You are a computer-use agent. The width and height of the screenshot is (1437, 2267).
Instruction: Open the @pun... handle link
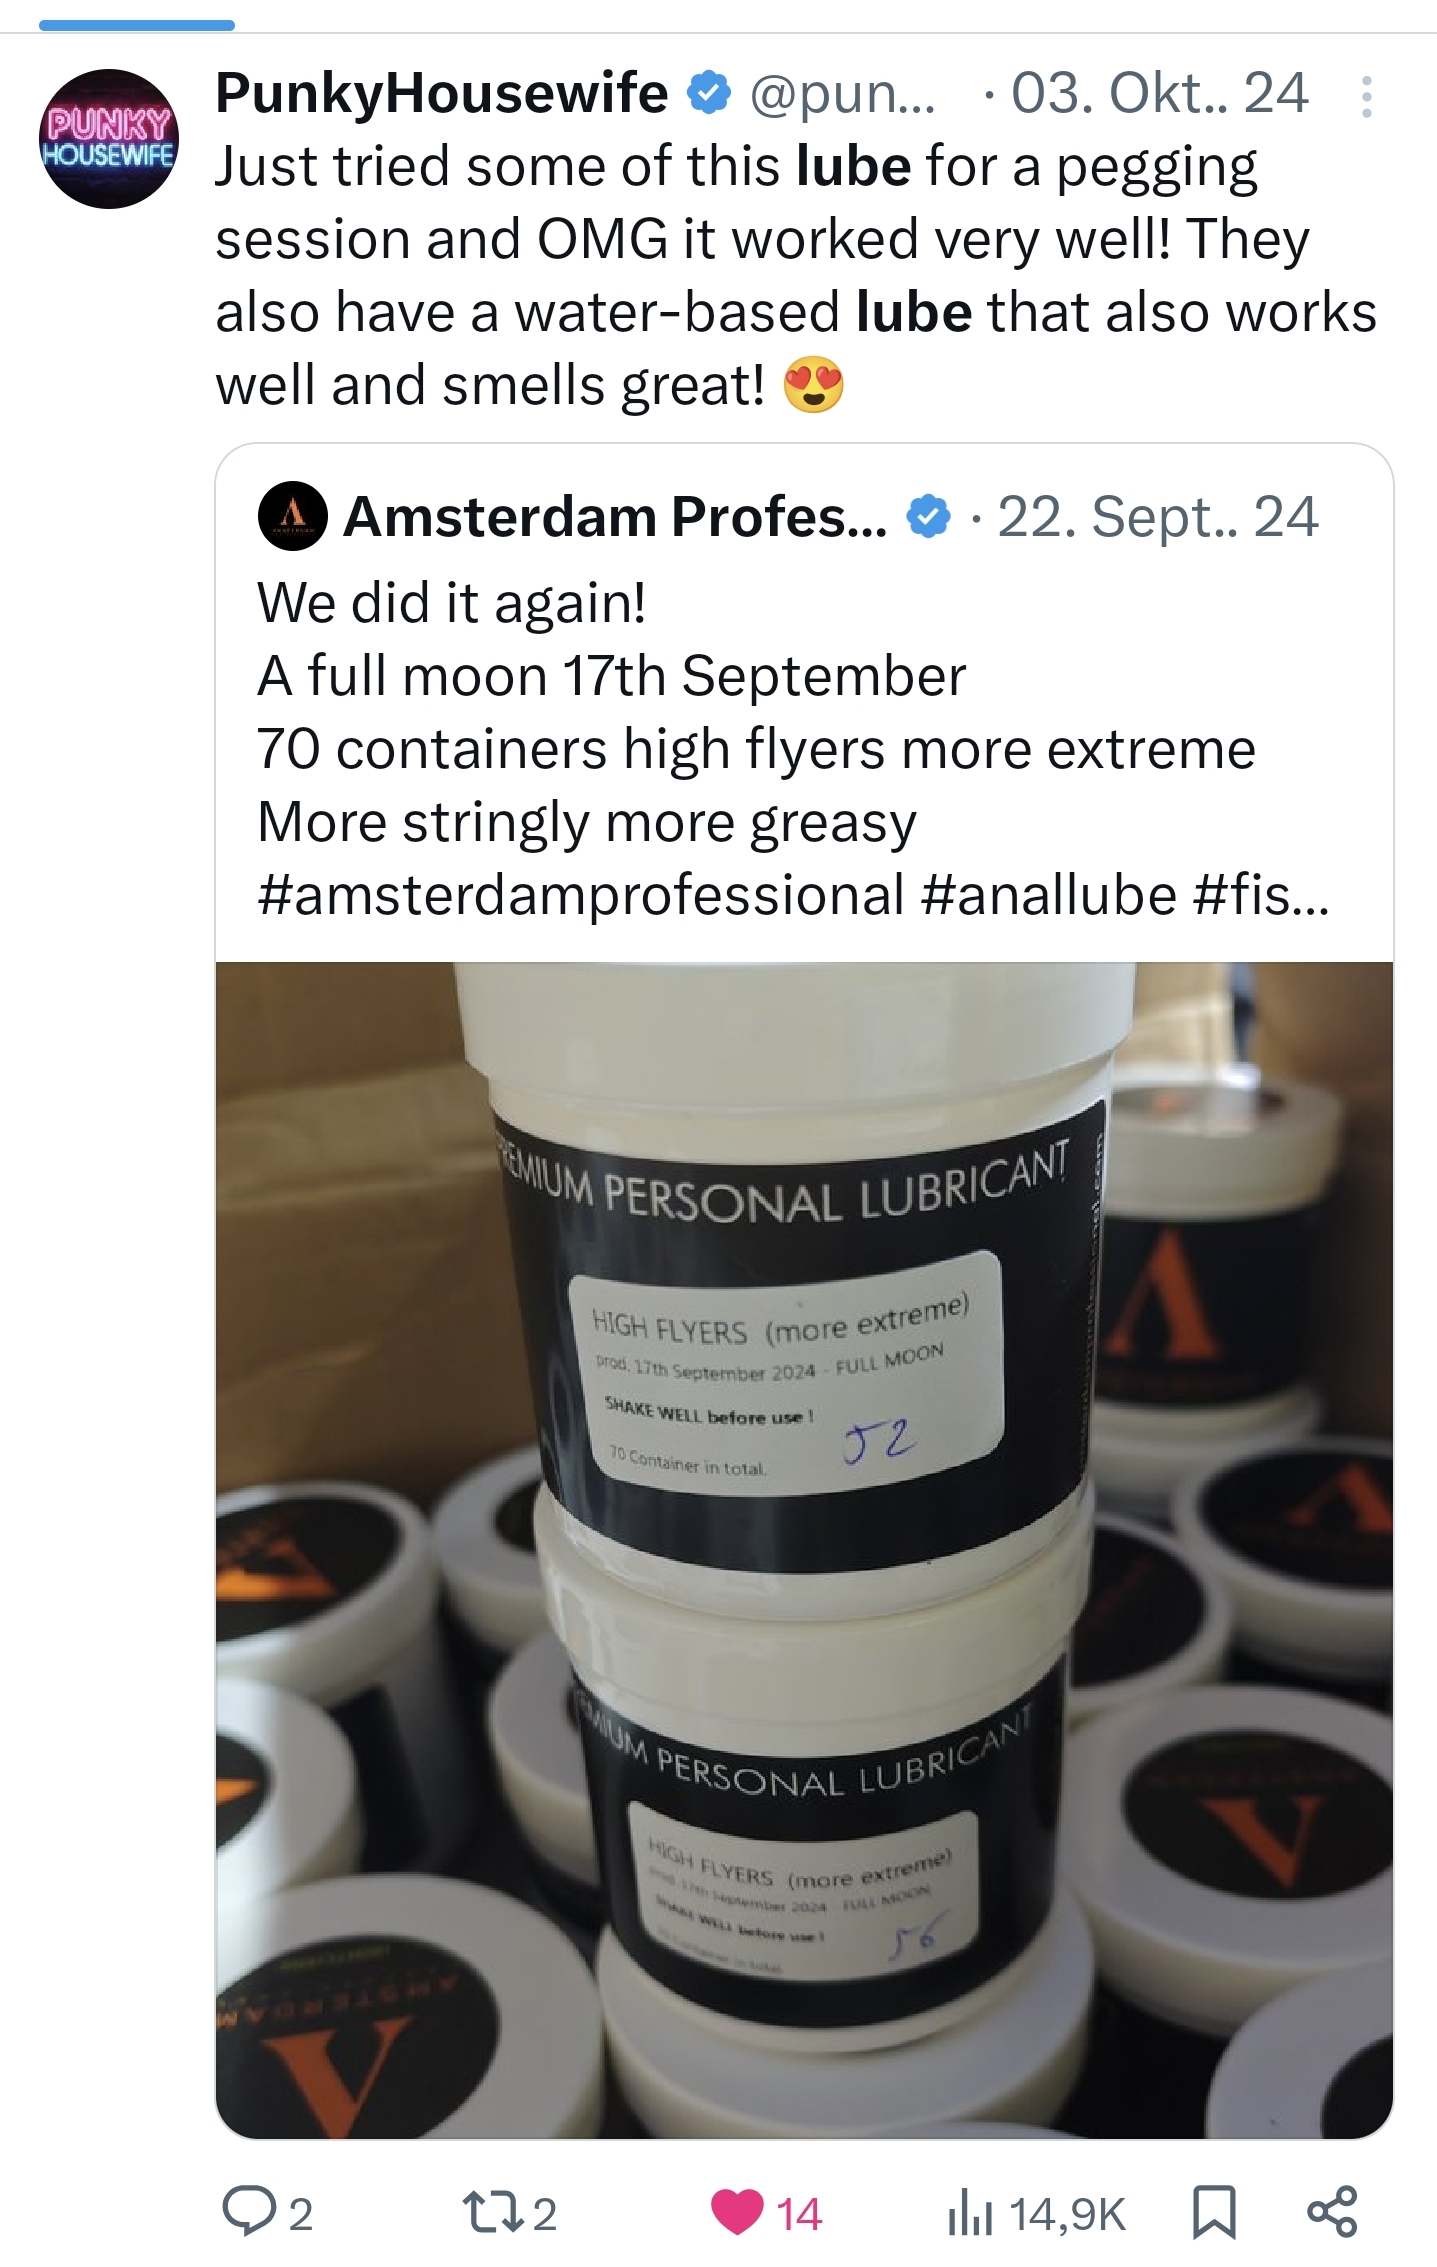[843, 94]
